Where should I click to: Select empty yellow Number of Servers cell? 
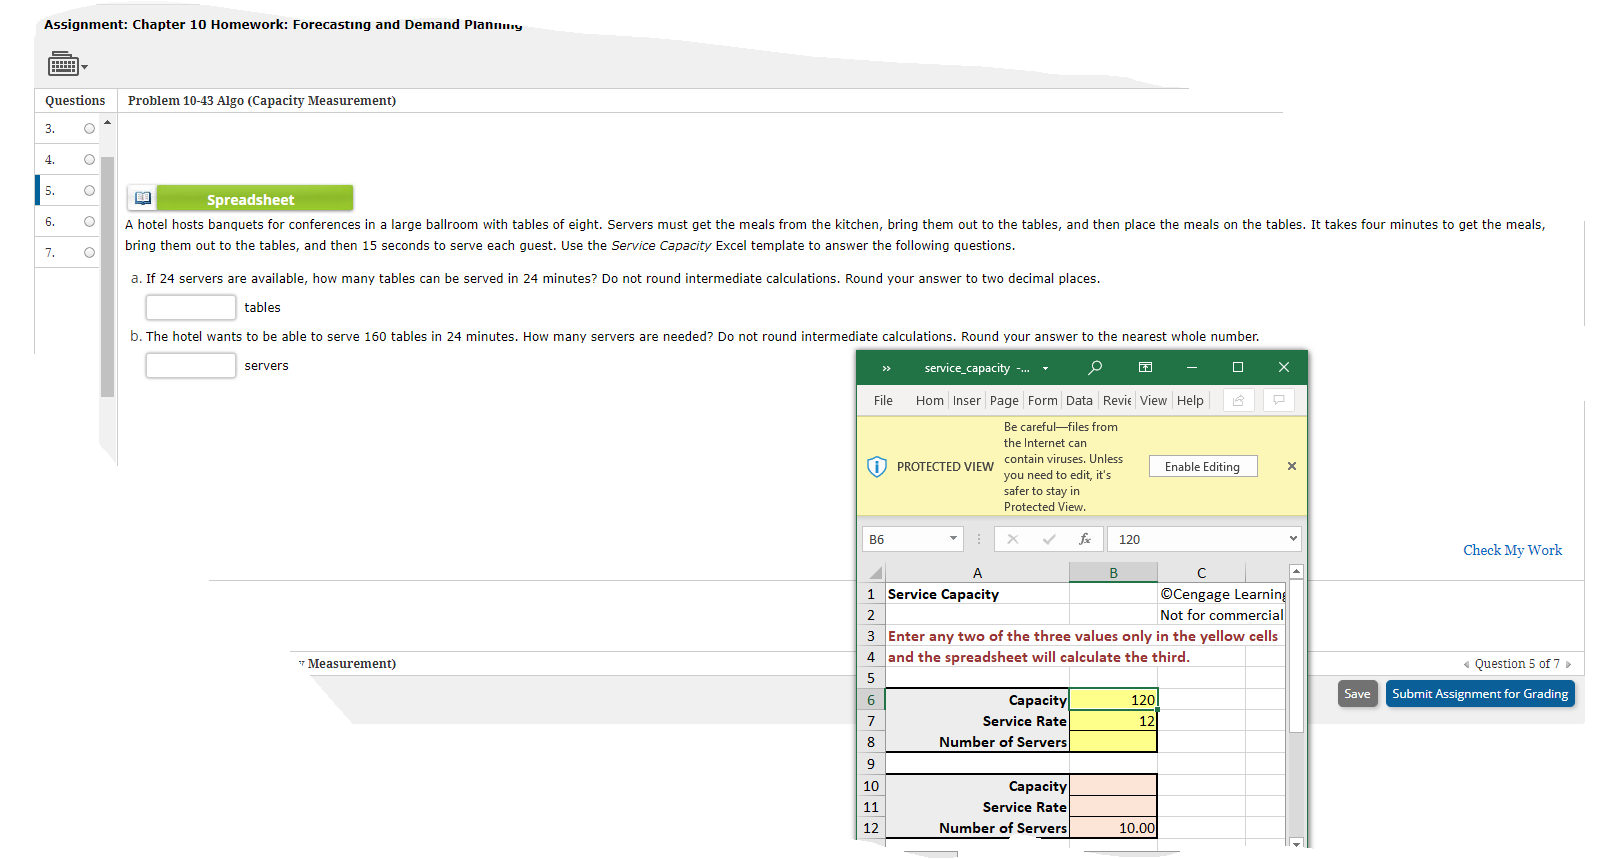pyautogui.click(x=1113, y=742)
